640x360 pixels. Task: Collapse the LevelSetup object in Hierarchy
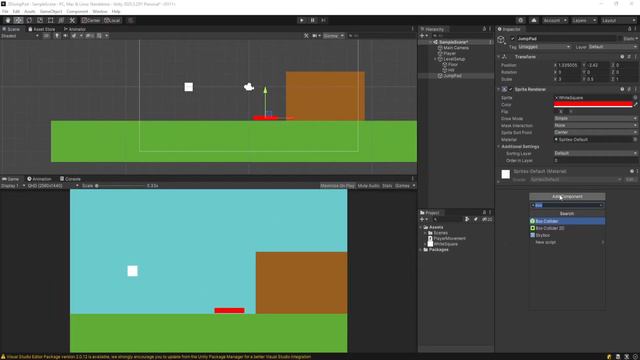(435, 59)
